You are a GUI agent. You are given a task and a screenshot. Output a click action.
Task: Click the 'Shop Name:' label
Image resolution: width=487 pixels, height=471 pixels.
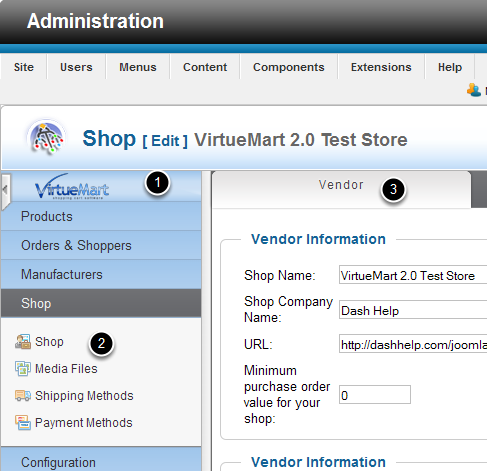280,276
